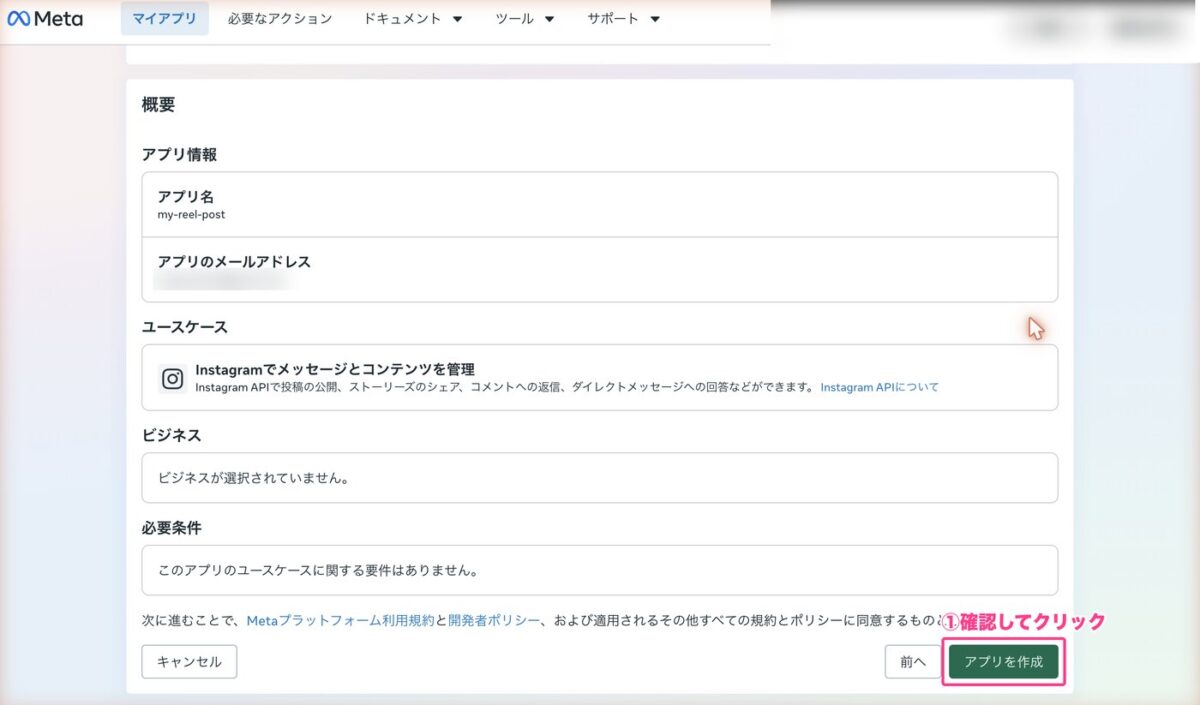
Task: Open the 開発者ポリシー link
Action: 494,621
